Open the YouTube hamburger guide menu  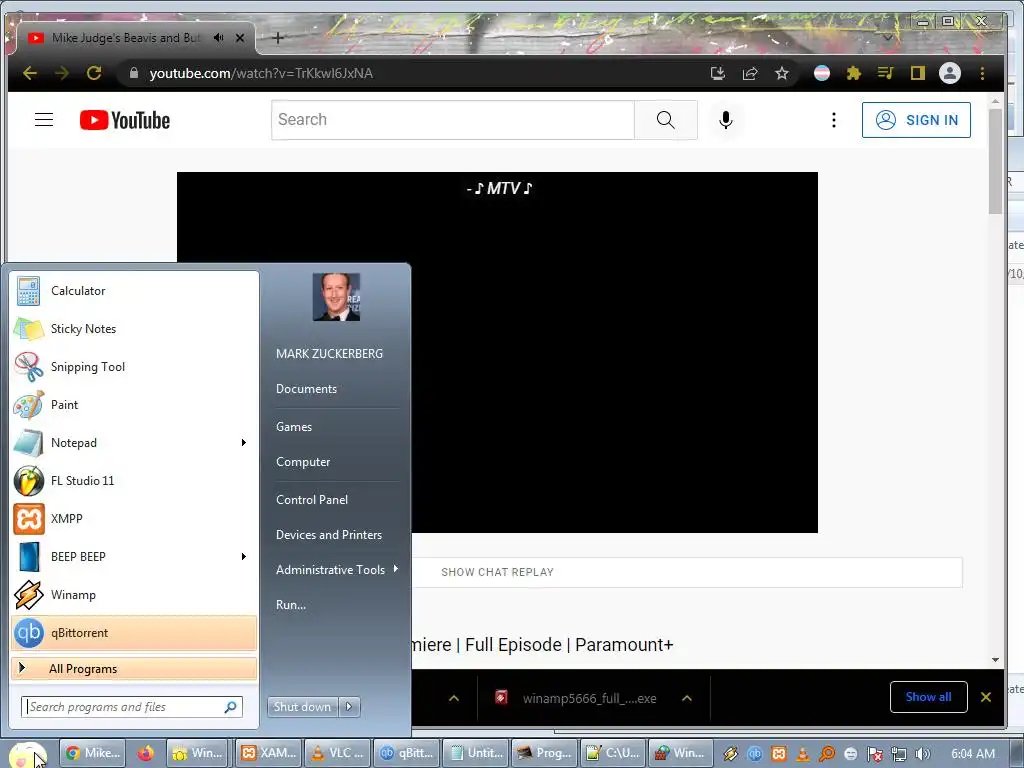[x=44, y=120]
